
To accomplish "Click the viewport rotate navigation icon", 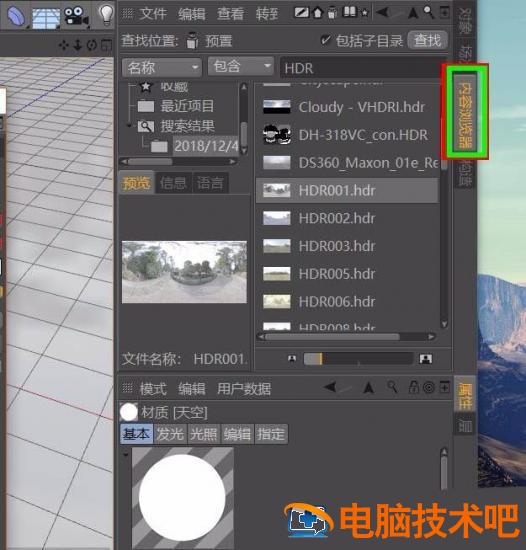I will [x=92, y=45].
